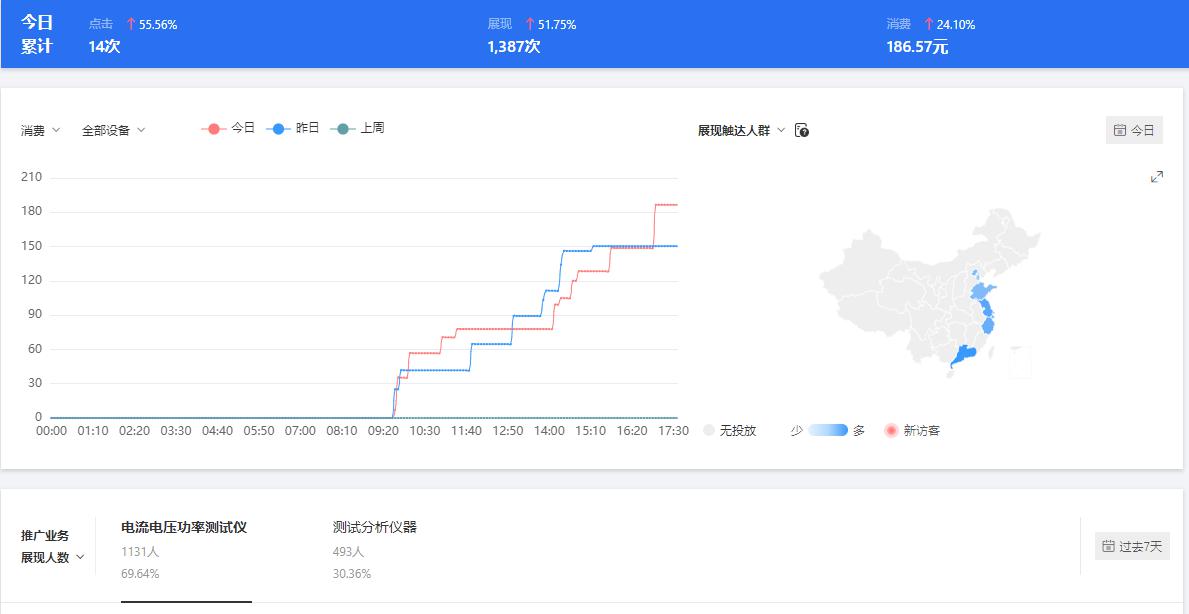1189x614 pixels.
Task: Toggle the 今日 series in the chart legend
Action: [229, 129]
